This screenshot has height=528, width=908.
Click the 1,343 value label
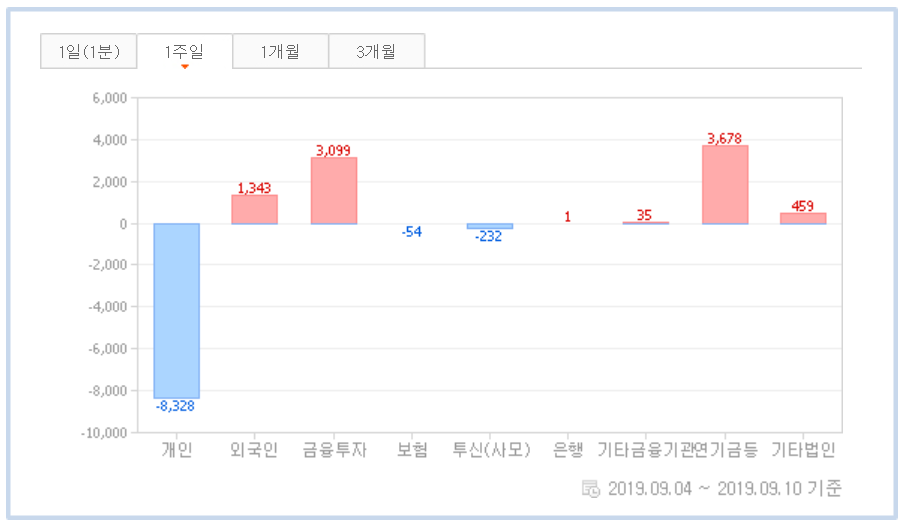click(254, 188)
